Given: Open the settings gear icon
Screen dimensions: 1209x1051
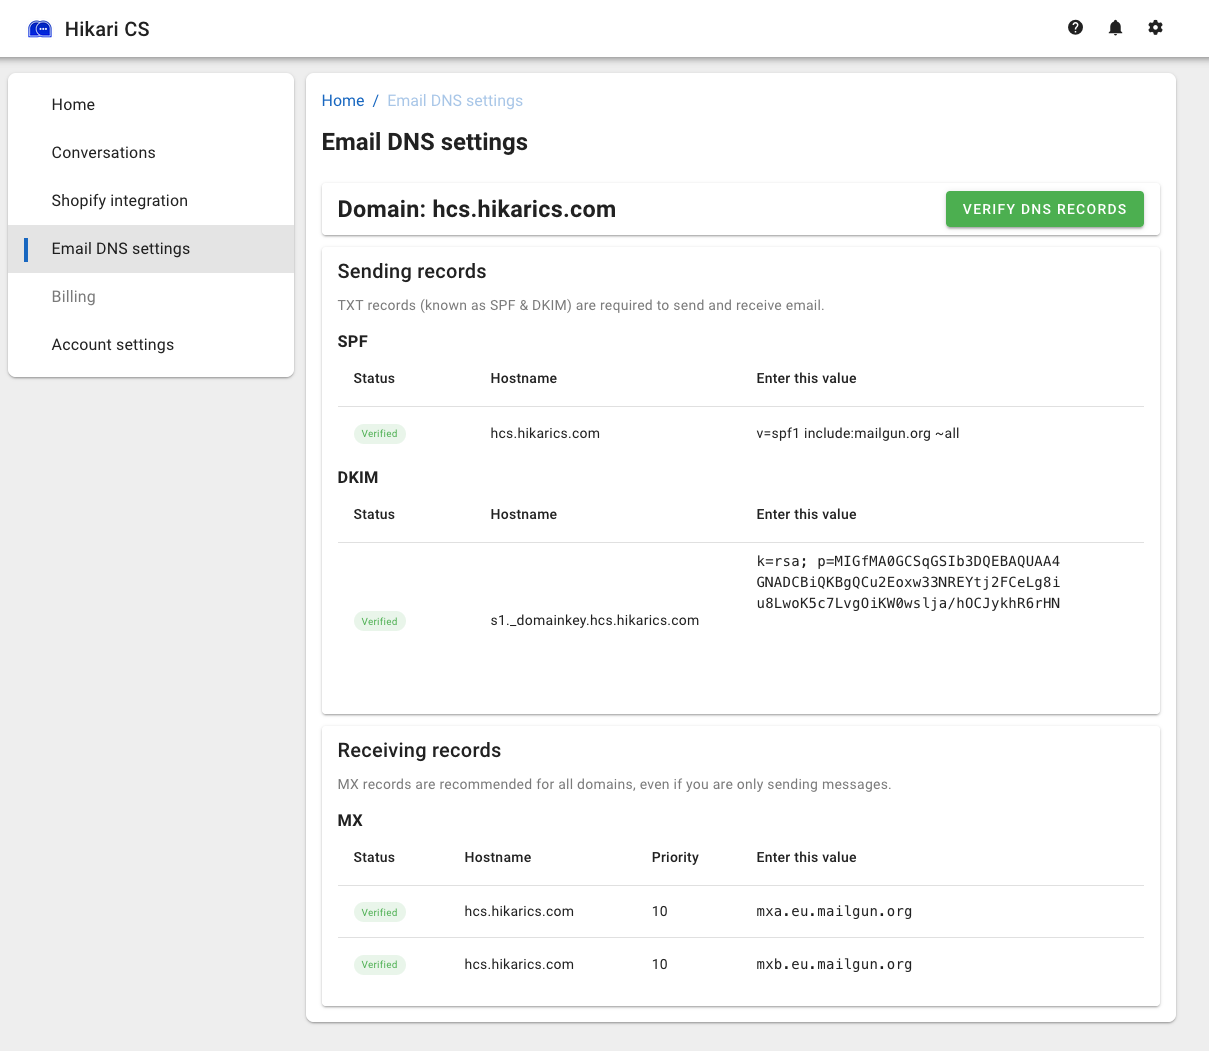Looking at the screenshot, I should pyautogui.click(x=1155, y=28).
